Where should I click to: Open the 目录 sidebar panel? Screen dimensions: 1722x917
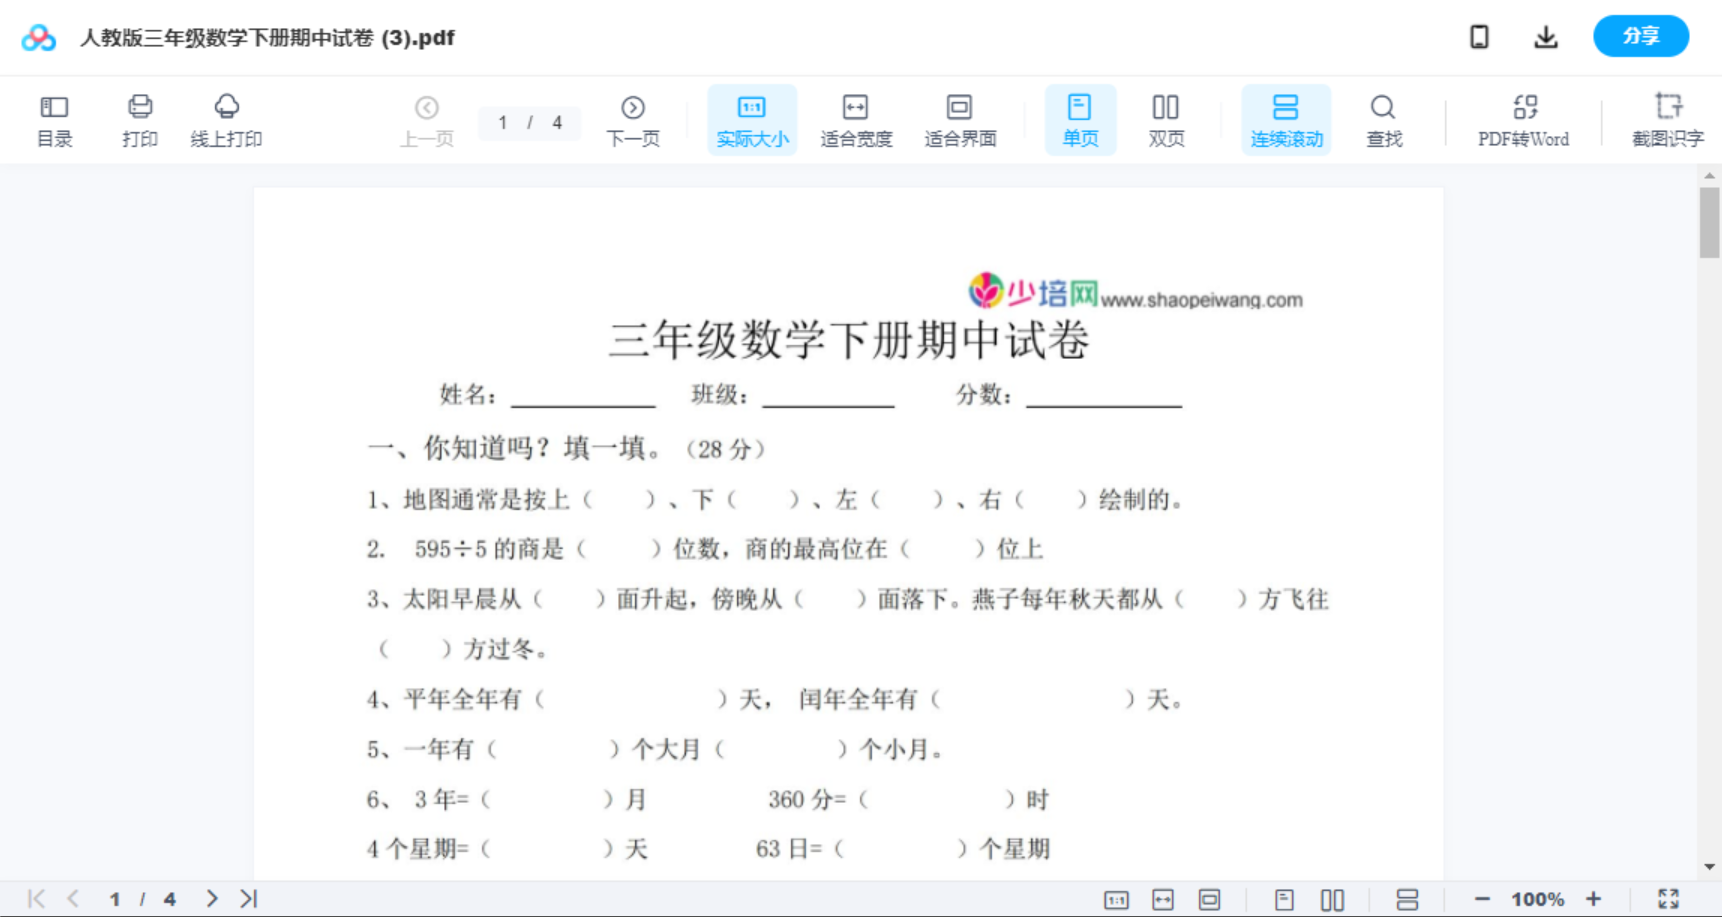pos(54,119)
